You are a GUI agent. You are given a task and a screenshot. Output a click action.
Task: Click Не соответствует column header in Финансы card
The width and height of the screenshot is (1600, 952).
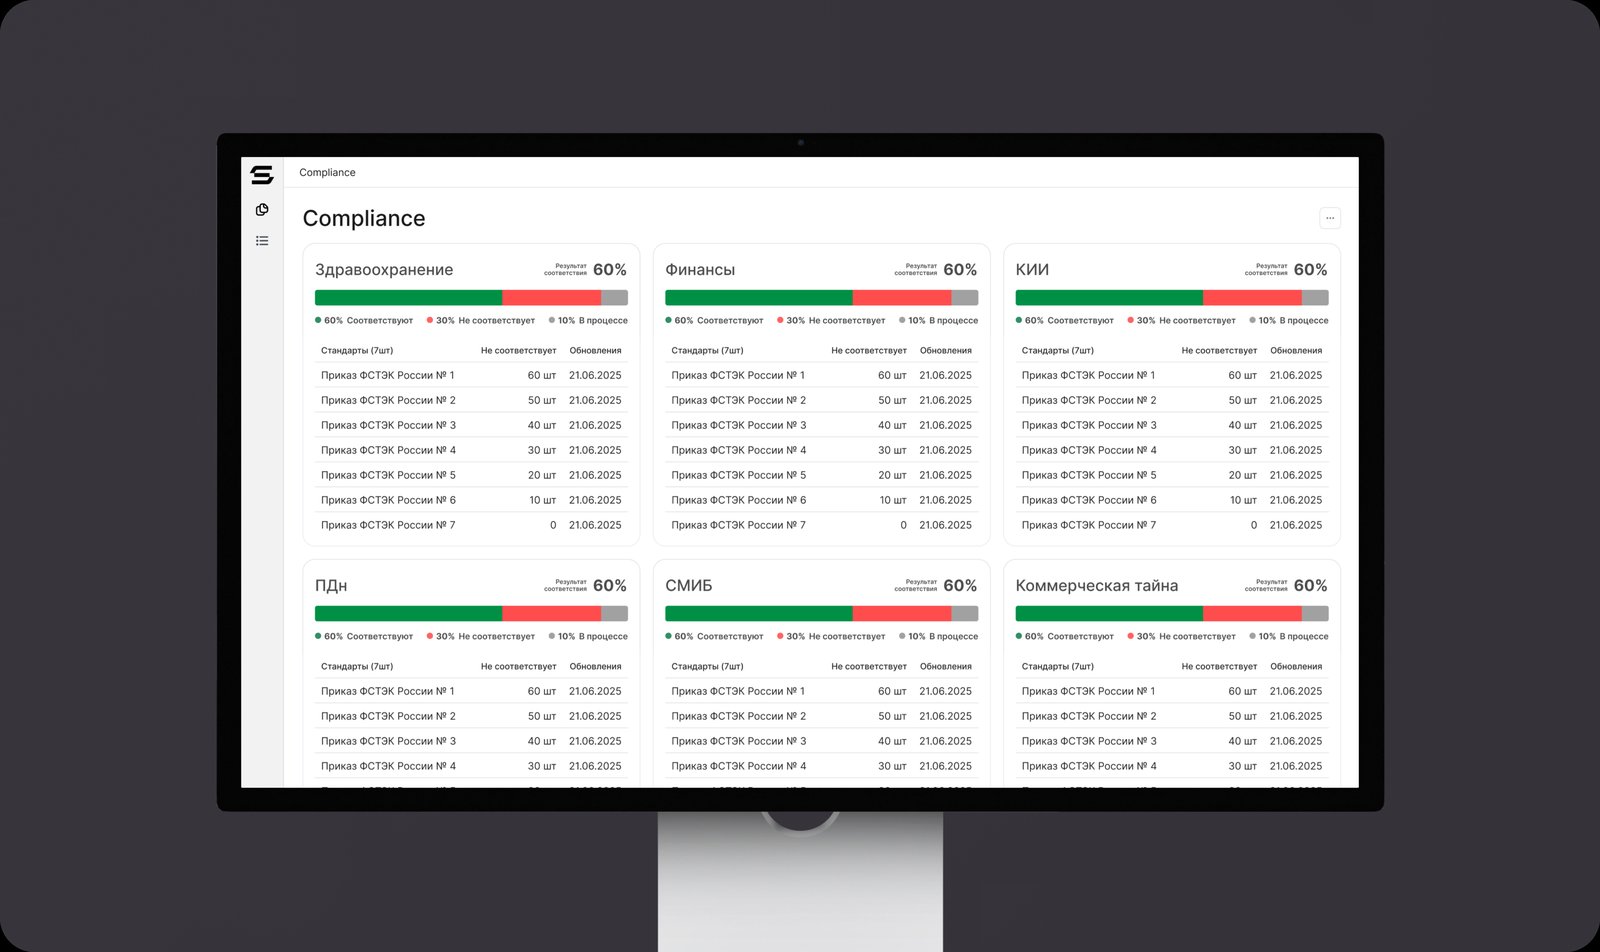pos(869,351)
